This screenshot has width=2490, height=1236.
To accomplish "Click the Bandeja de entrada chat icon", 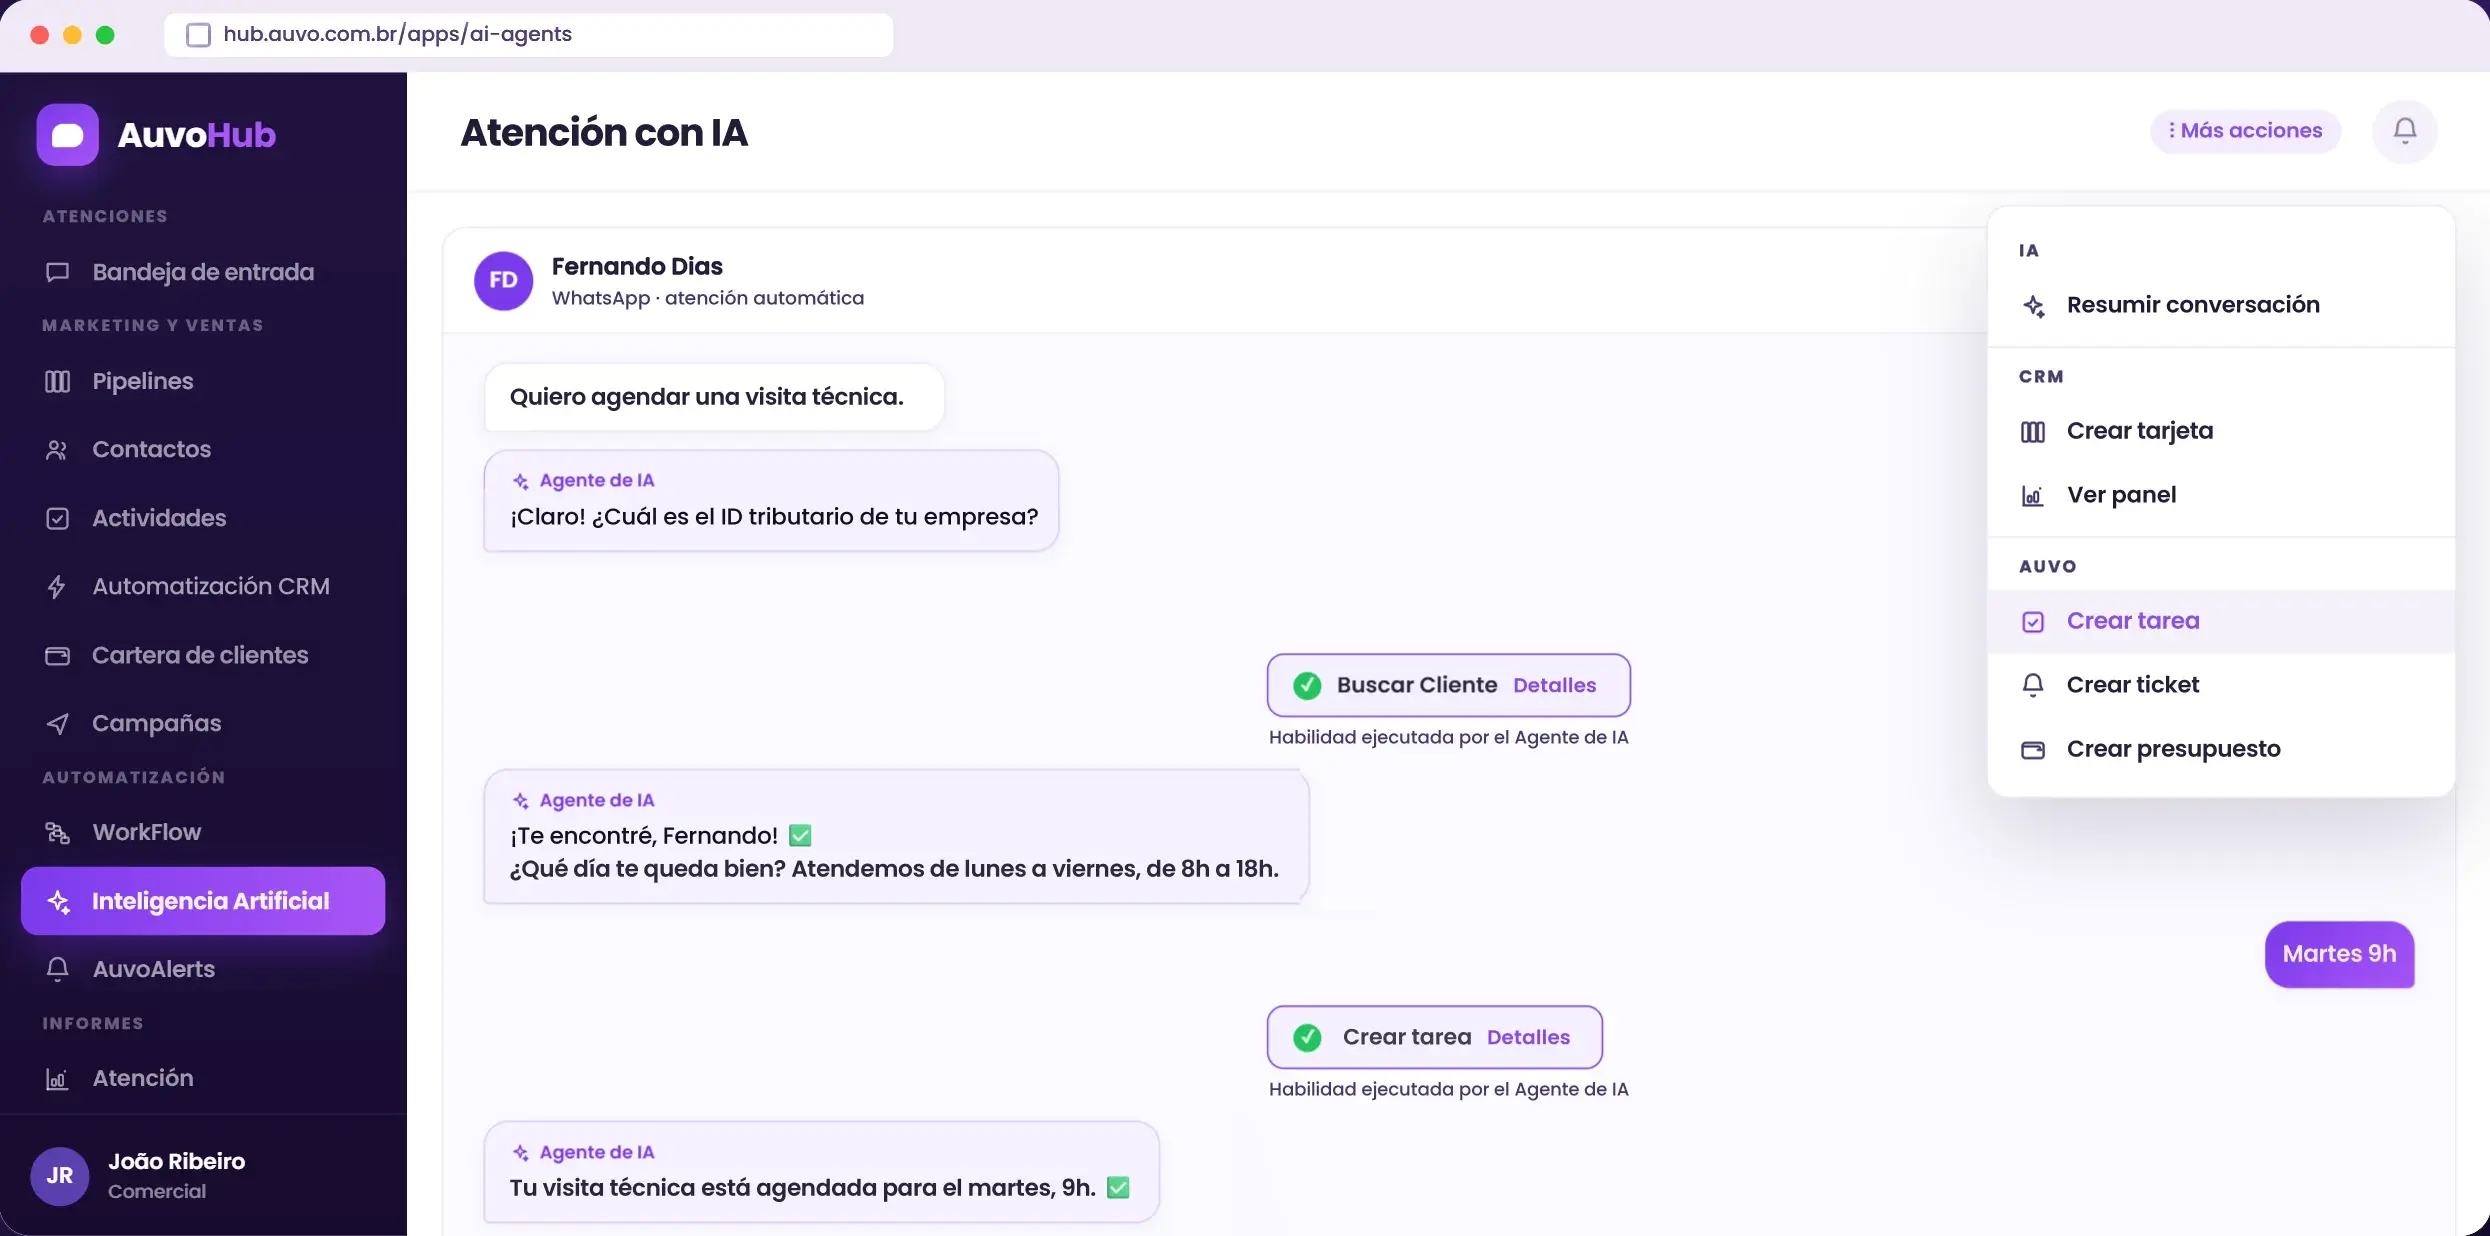I will 57,272.
